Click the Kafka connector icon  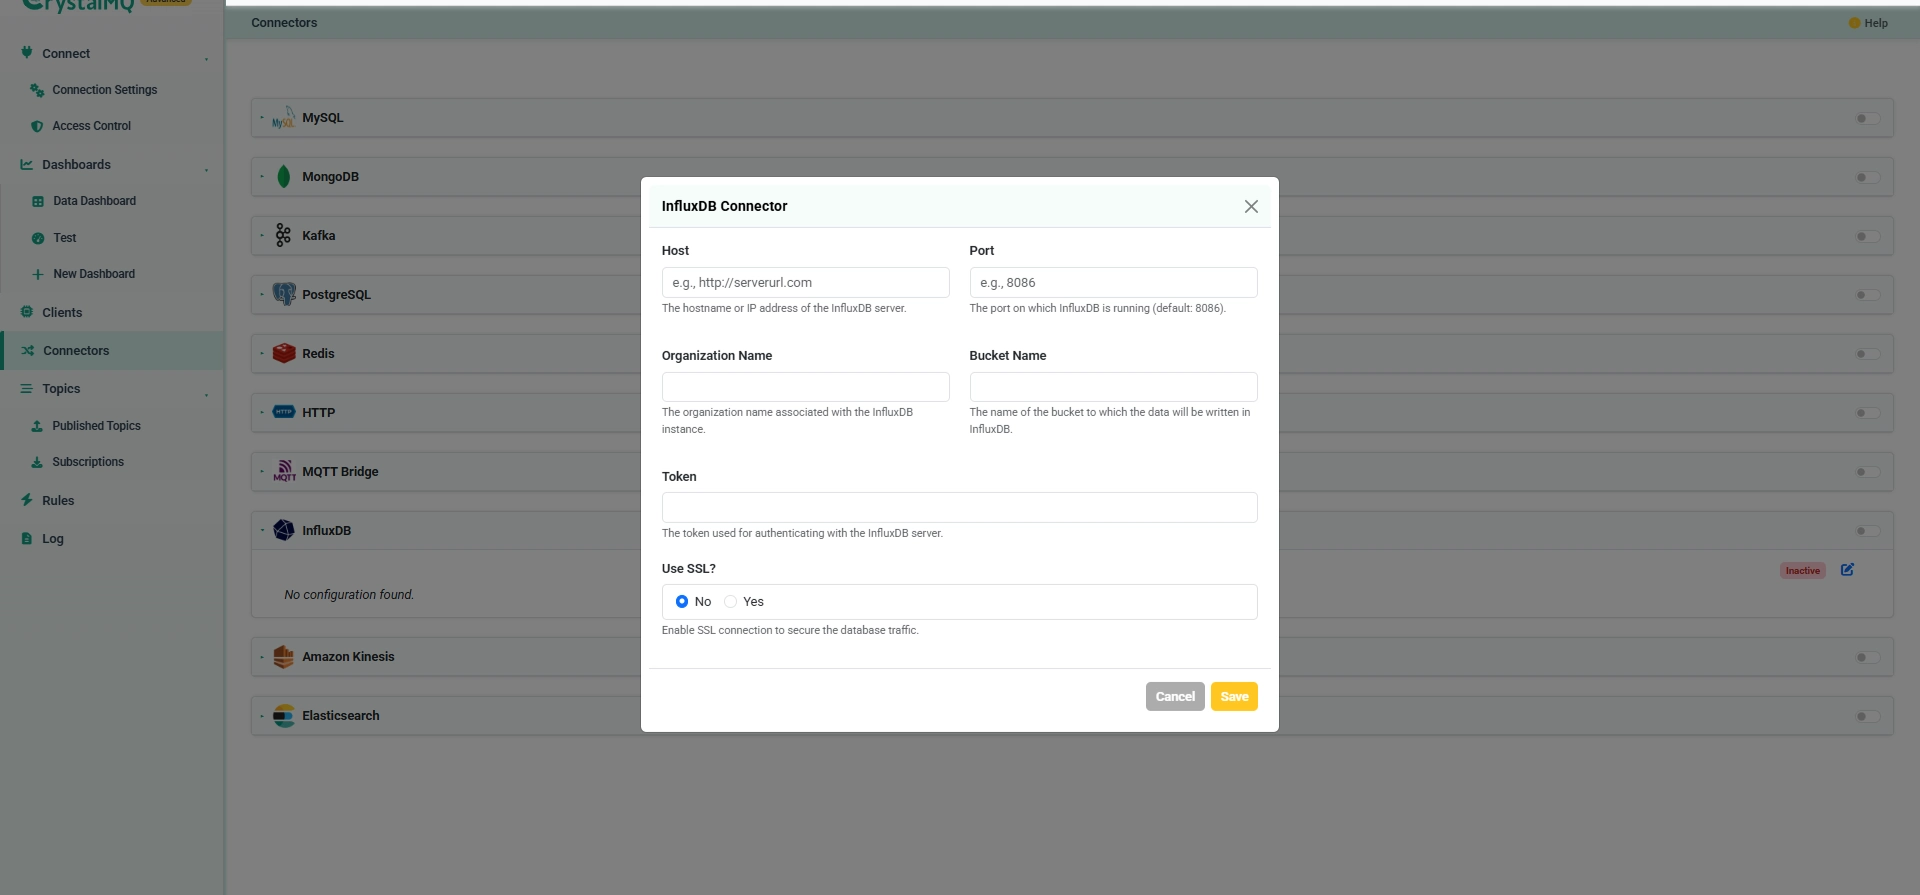coord(284,236)
